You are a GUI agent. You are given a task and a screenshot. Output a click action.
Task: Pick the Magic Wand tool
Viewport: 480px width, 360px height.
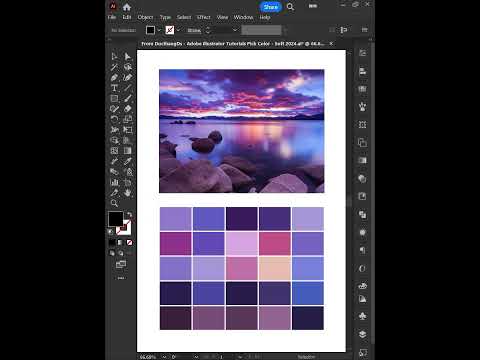[x=114, y=67]
